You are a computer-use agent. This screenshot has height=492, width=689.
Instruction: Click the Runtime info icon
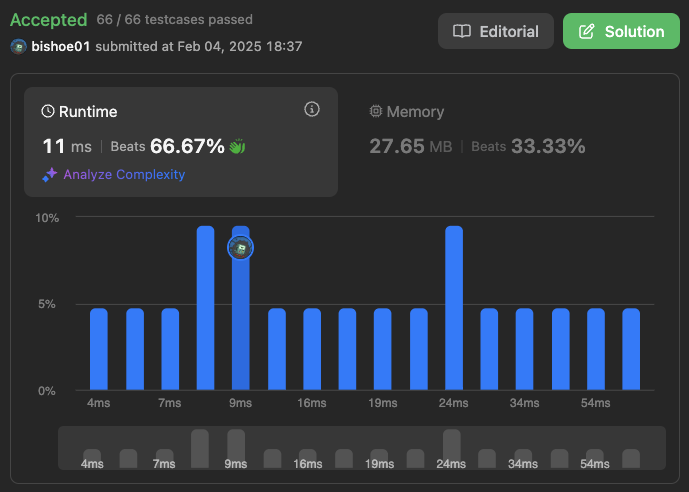pos(312,109)
